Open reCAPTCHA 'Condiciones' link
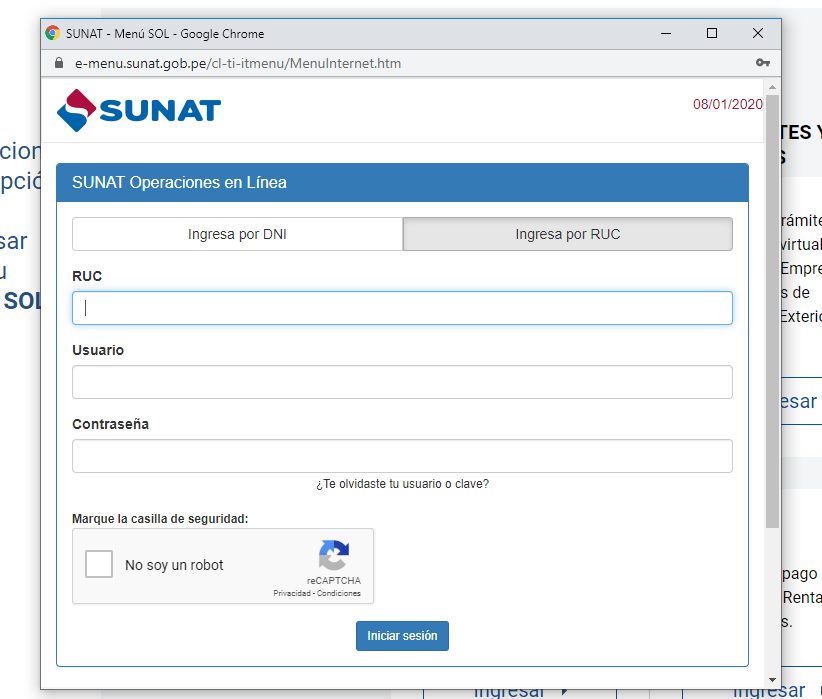This screenshot has height=699, width=822. (x=339, y=593)
